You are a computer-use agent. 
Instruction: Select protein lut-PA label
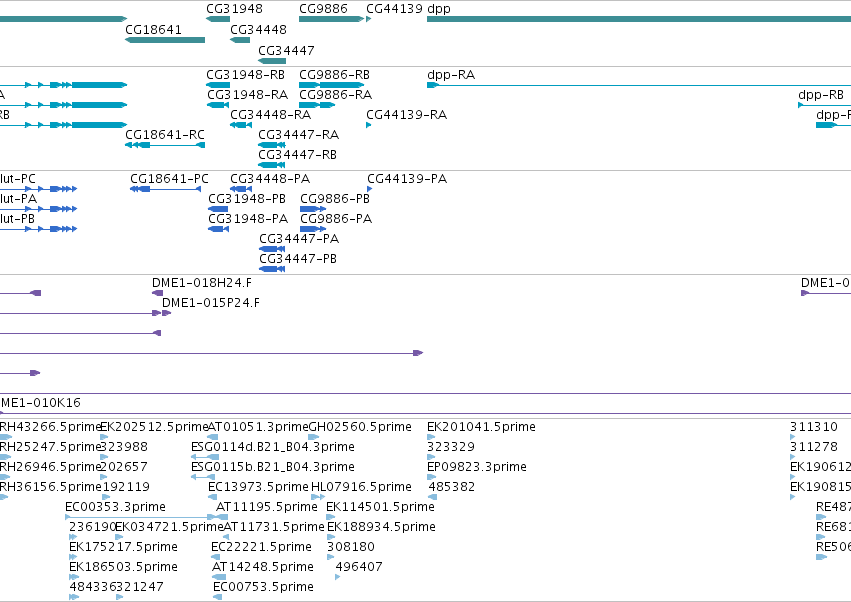tap(18, 199)
